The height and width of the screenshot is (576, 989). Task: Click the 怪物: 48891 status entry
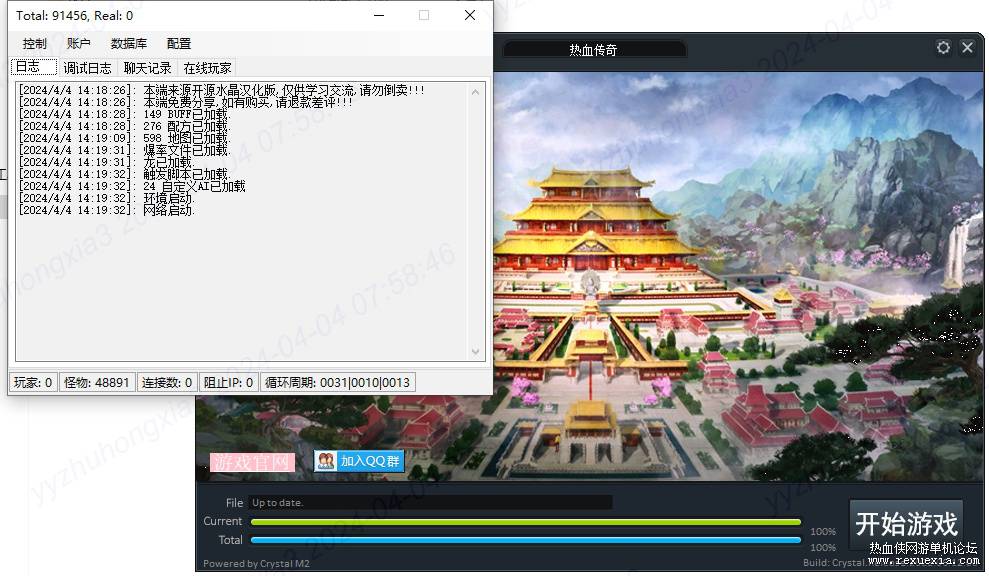click(x=97, y=382)
